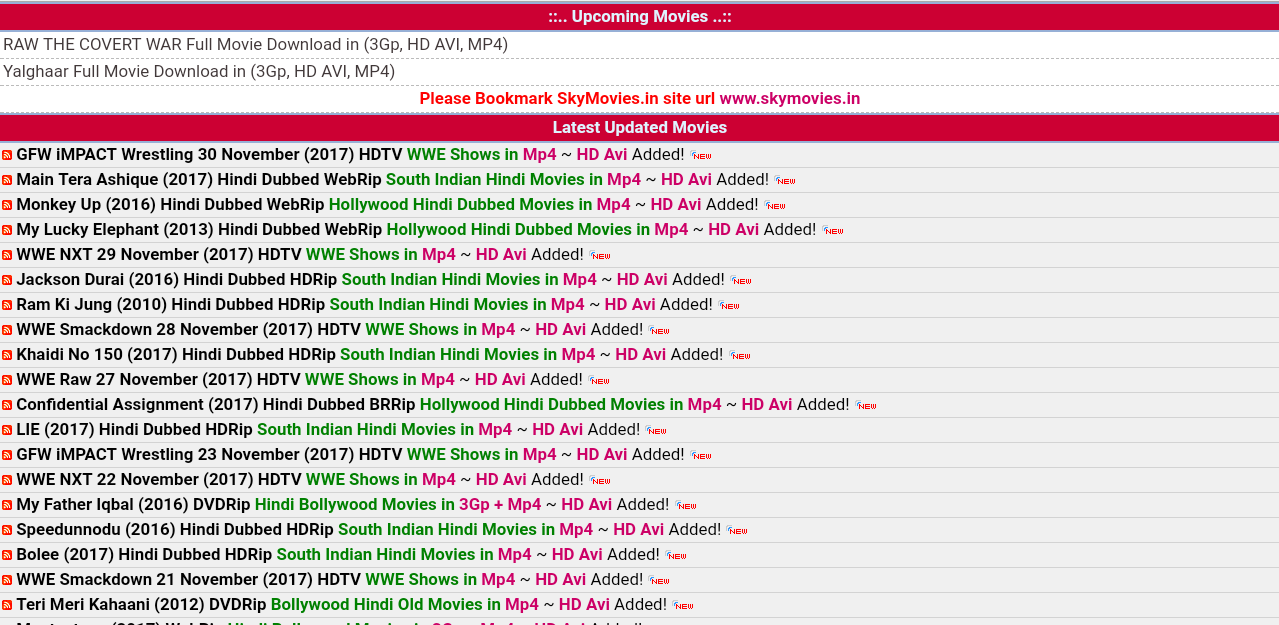Click the feed icon for WWE NXT 29 November
This screenshot has width=1279, height=625.
coord(7,255)
